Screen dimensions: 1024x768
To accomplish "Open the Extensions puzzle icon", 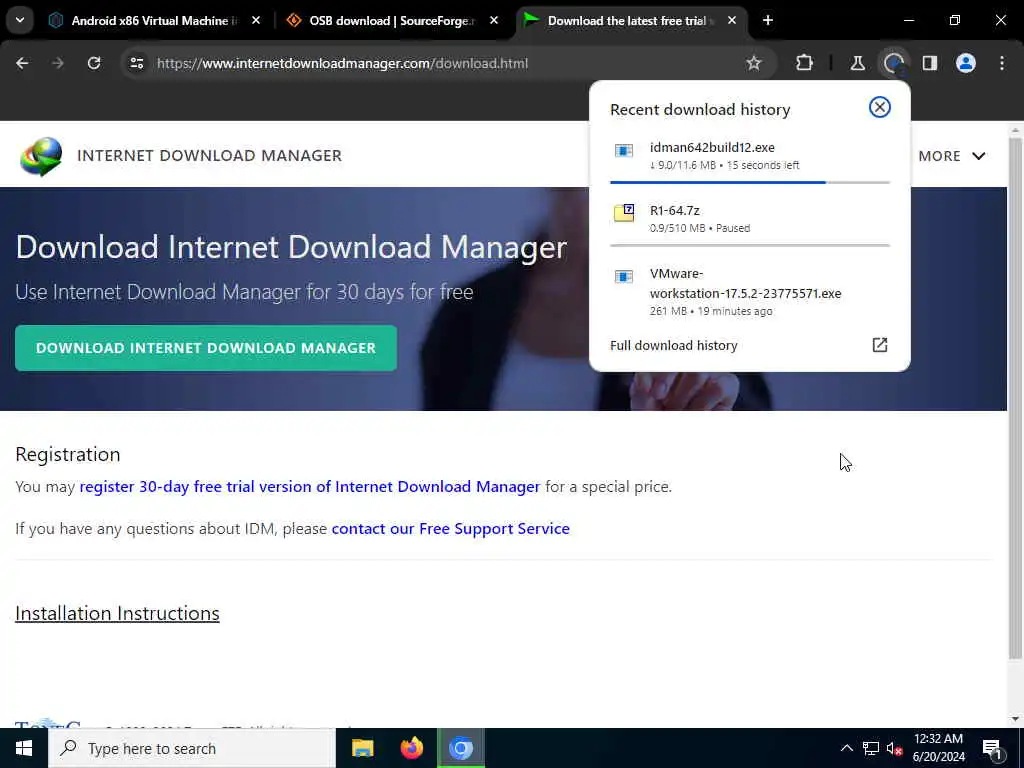I will click(x=805, y=63).
